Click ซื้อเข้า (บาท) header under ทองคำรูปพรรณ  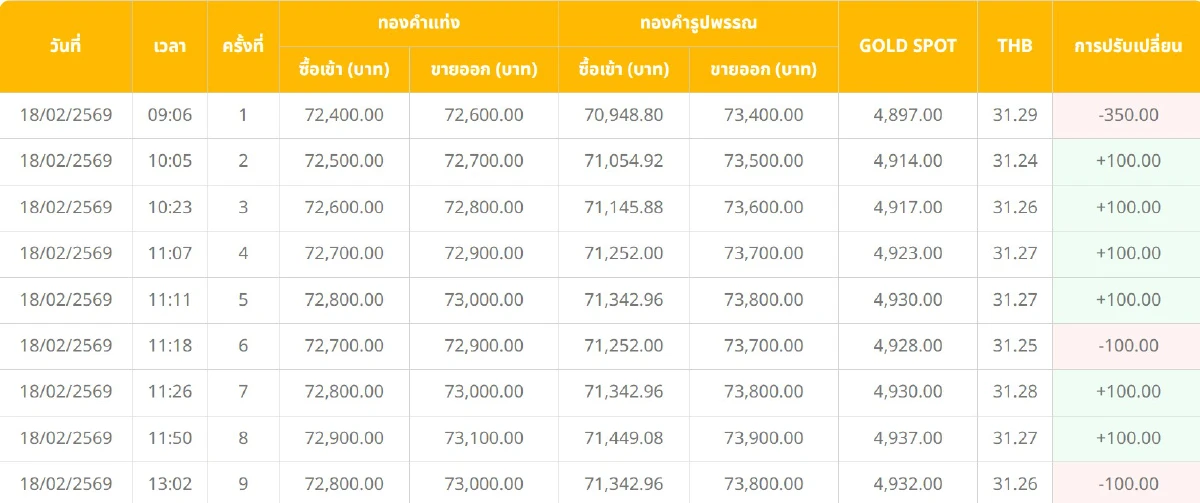point(624,70)
